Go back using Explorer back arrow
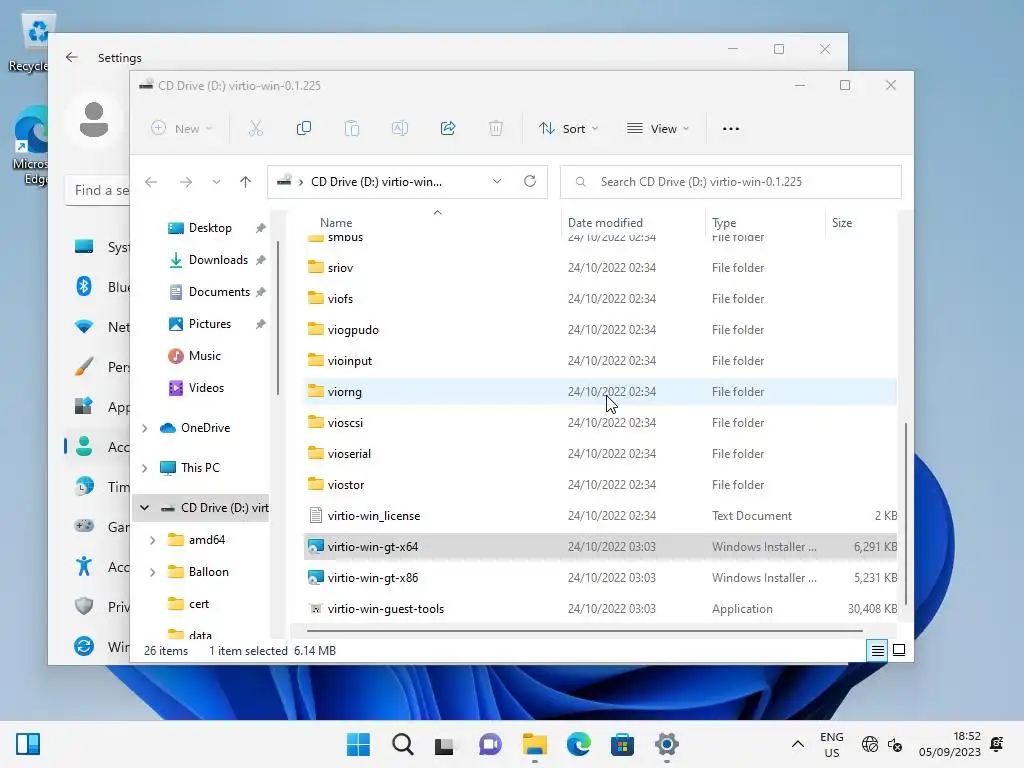This screenshot has width=1024, height=768. [151, 182]
